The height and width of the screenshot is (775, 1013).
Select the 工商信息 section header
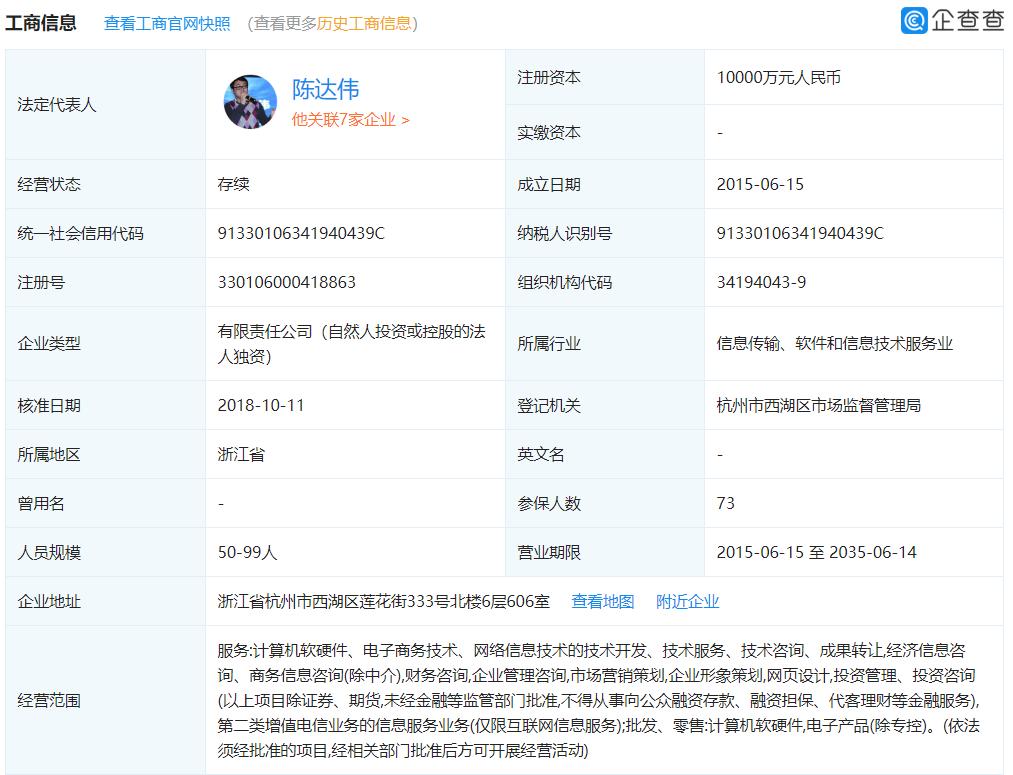coord(42,23)
